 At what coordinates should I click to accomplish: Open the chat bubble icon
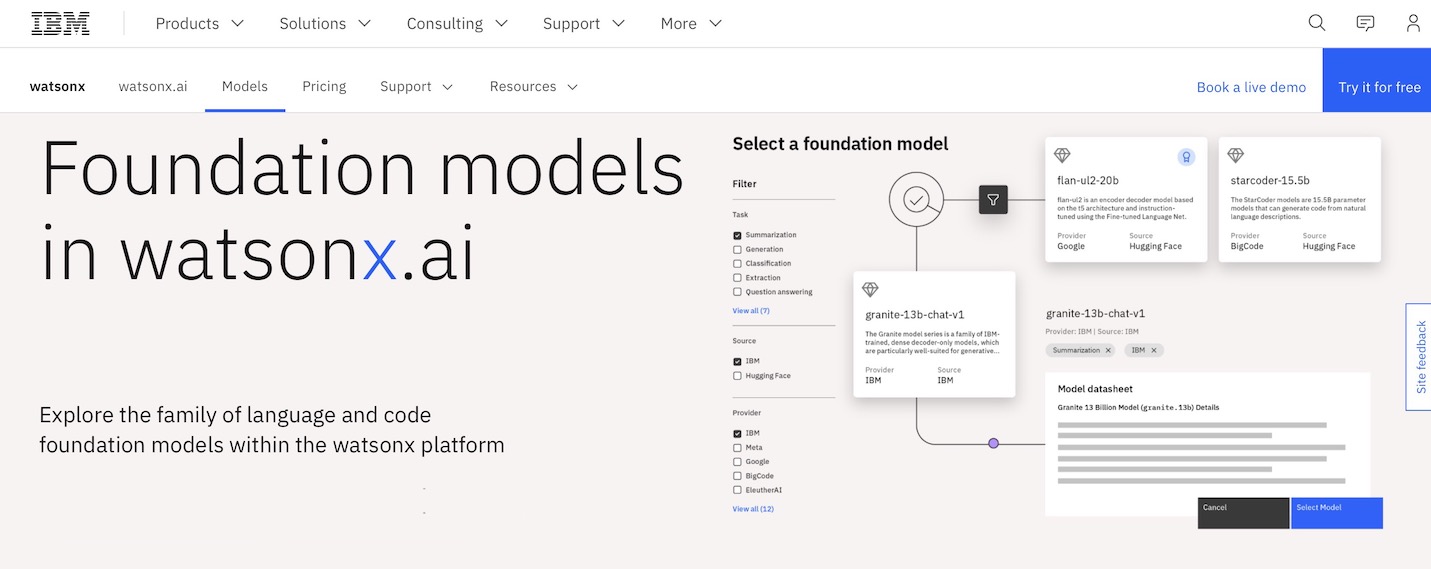click(x=1365, y=23)
